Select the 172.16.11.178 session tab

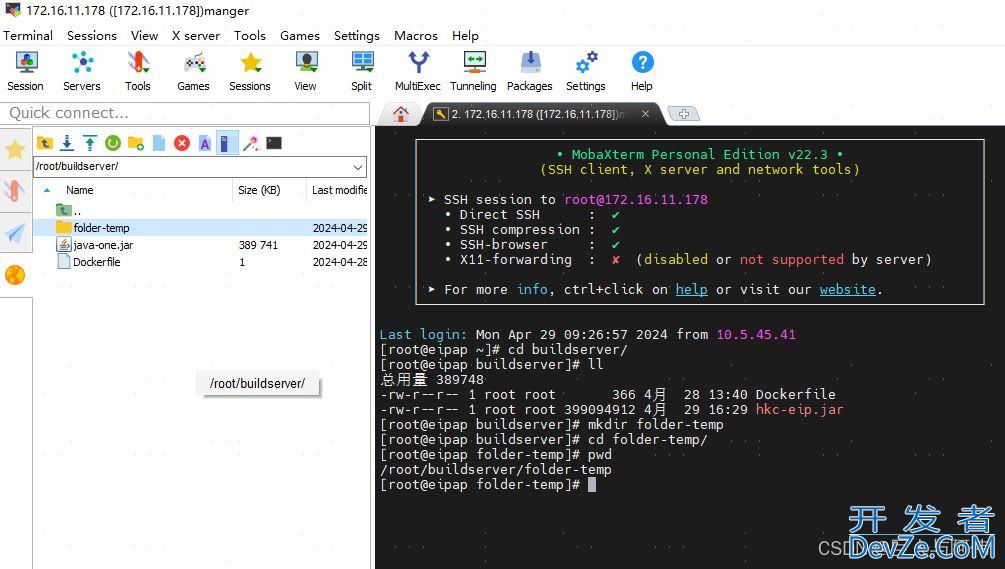[x=537, y=114]
